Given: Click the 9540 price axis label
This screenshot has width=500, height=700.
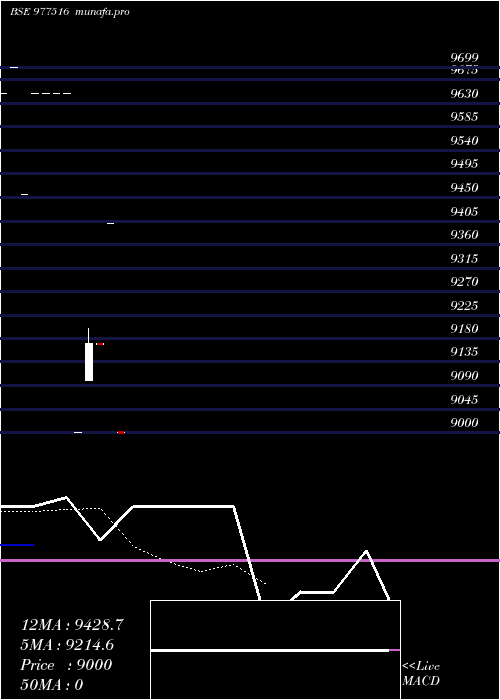Looking at the screenshot, I should pyautogui.click(x=464, y=141).
